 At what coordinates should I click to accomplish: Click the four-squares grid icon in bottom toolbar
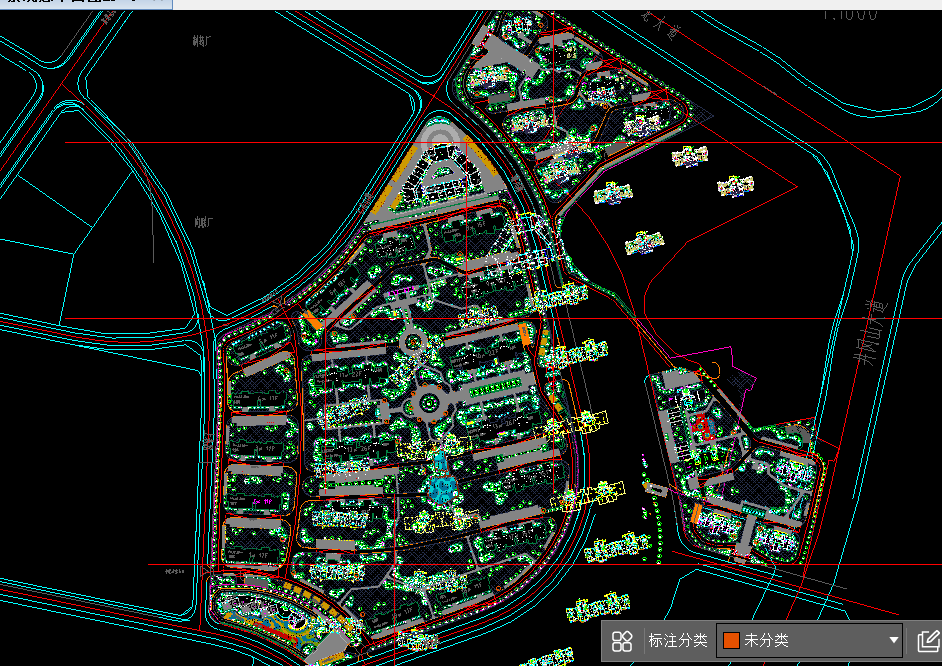[x=622, y=641]
